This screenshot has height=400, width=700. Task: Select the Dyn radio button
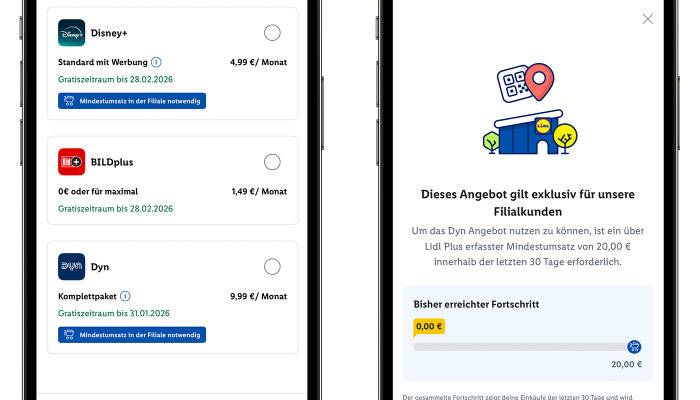[x=272, y=267]
